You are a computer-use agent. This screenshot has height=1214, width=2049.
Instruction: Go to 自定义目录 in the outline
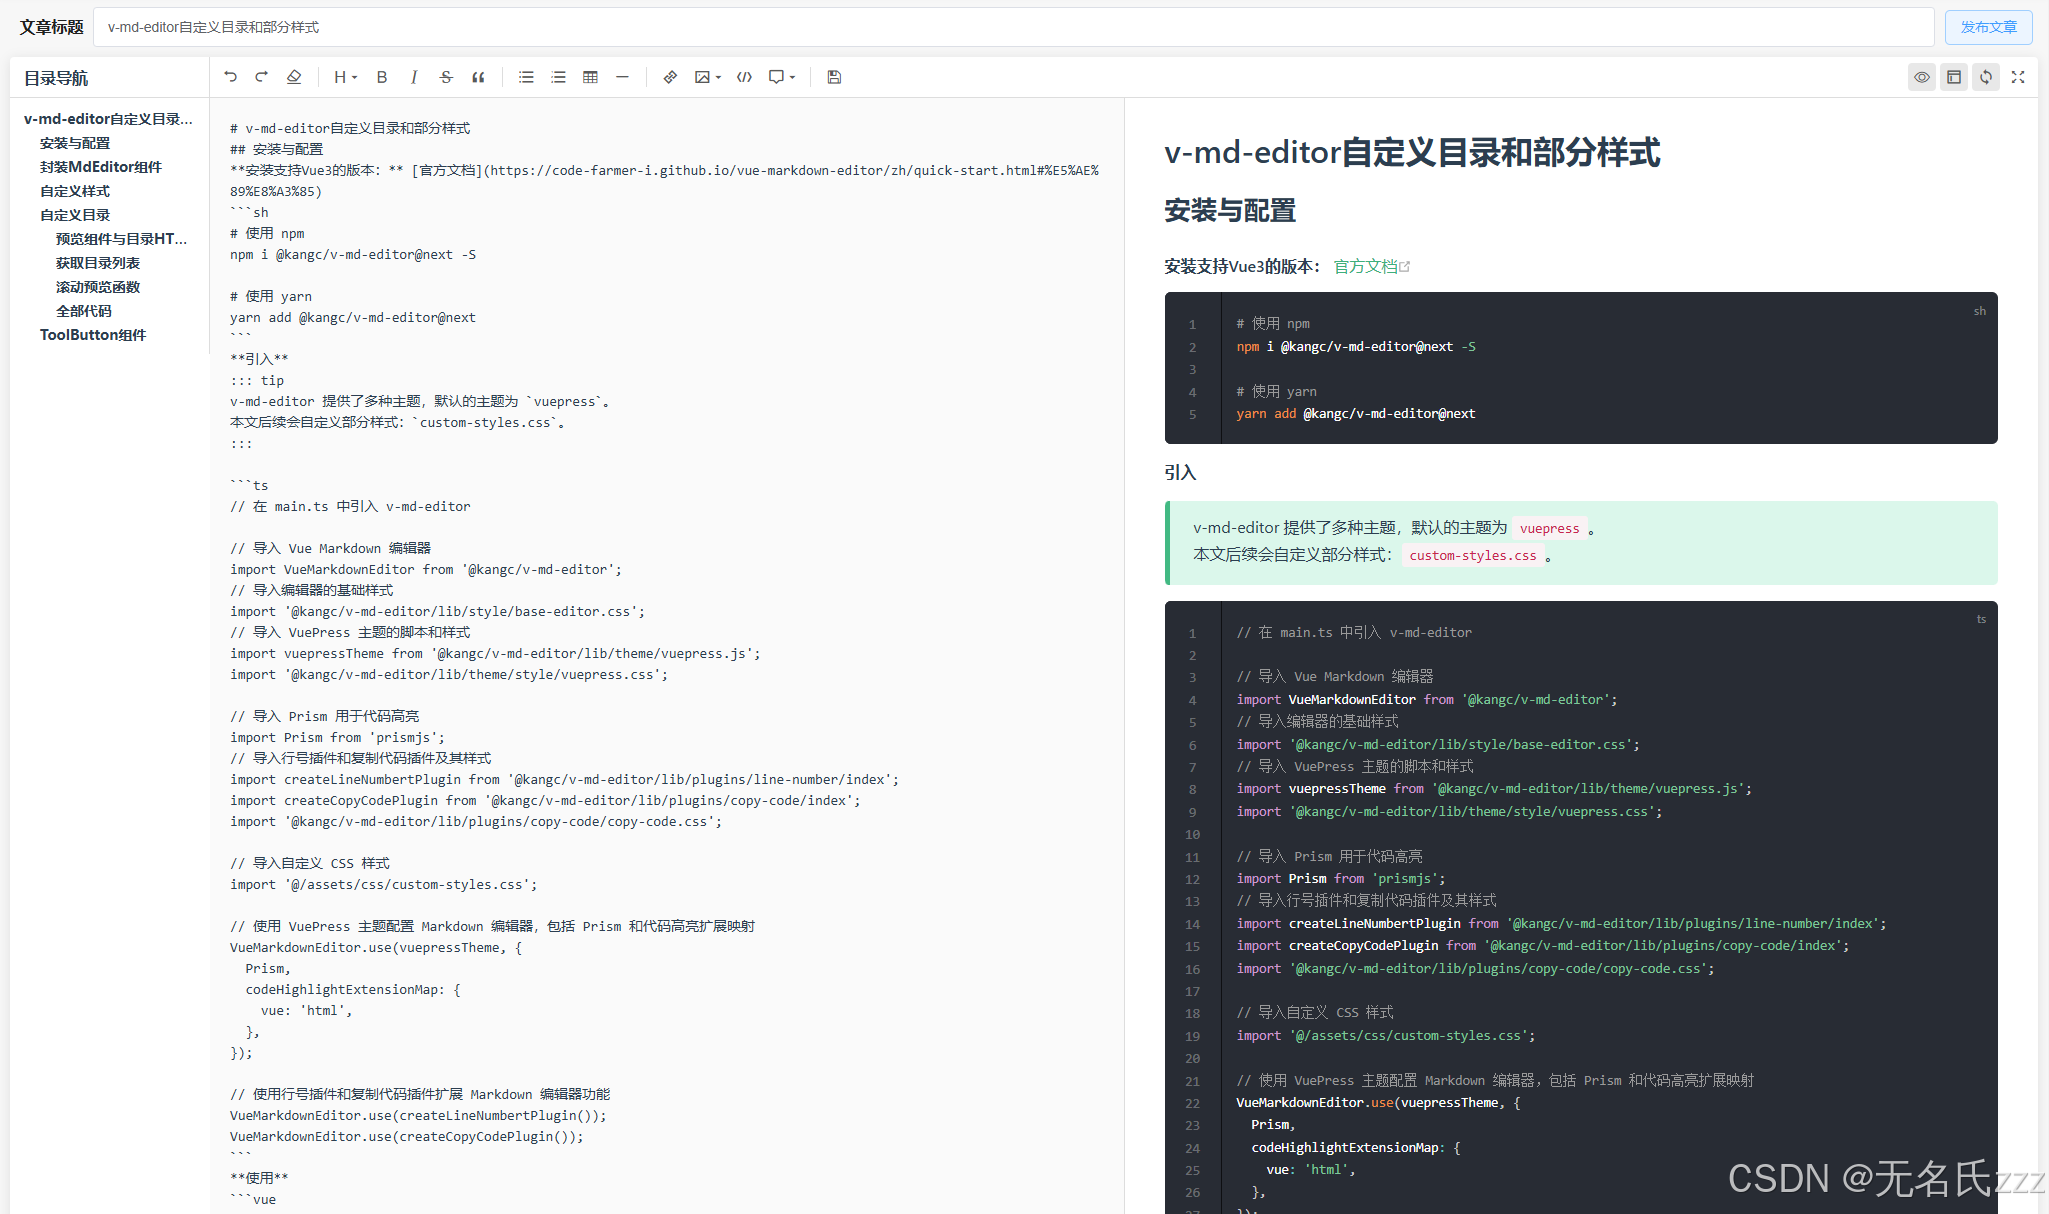point(75,215)
